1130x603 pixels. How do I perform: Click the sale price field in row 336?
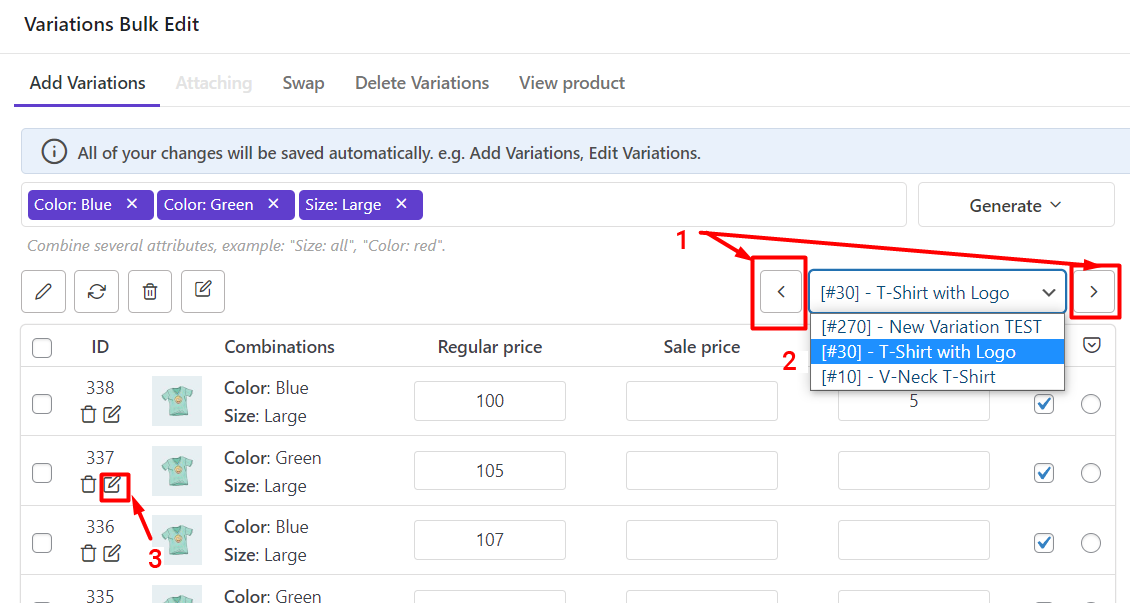[702, 540]
